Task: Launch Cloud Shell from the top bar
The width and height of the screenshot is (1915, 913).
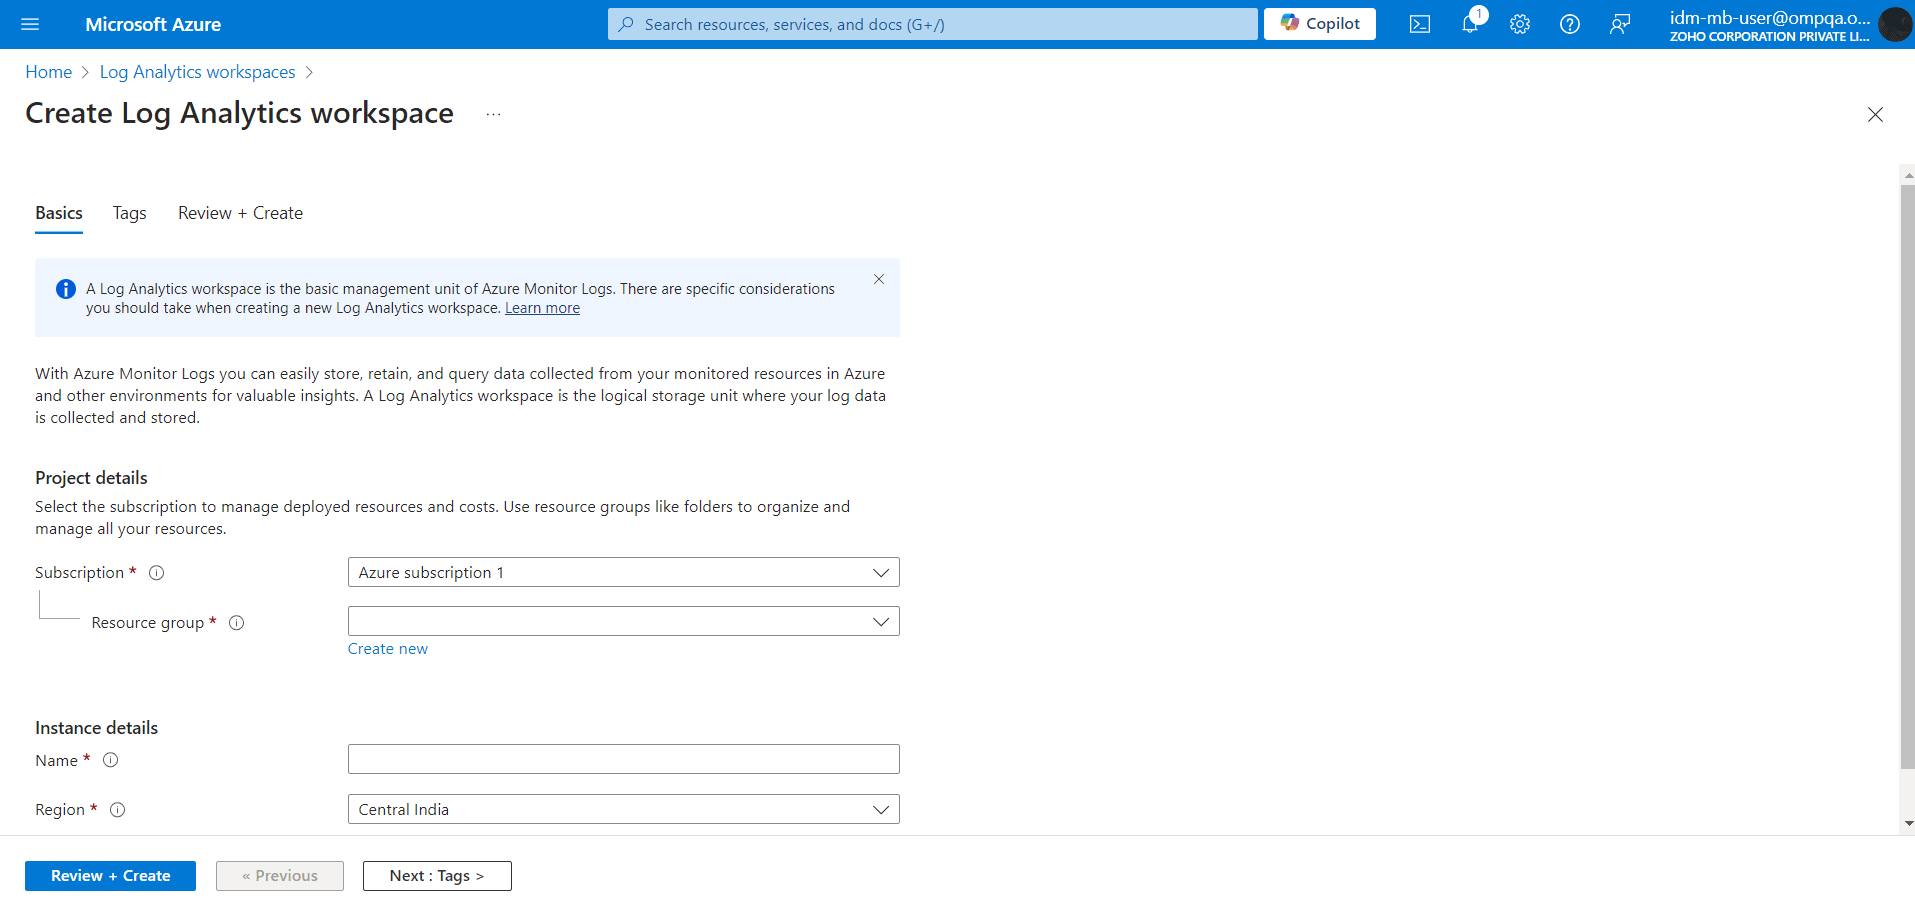Action: [1420, 23]
